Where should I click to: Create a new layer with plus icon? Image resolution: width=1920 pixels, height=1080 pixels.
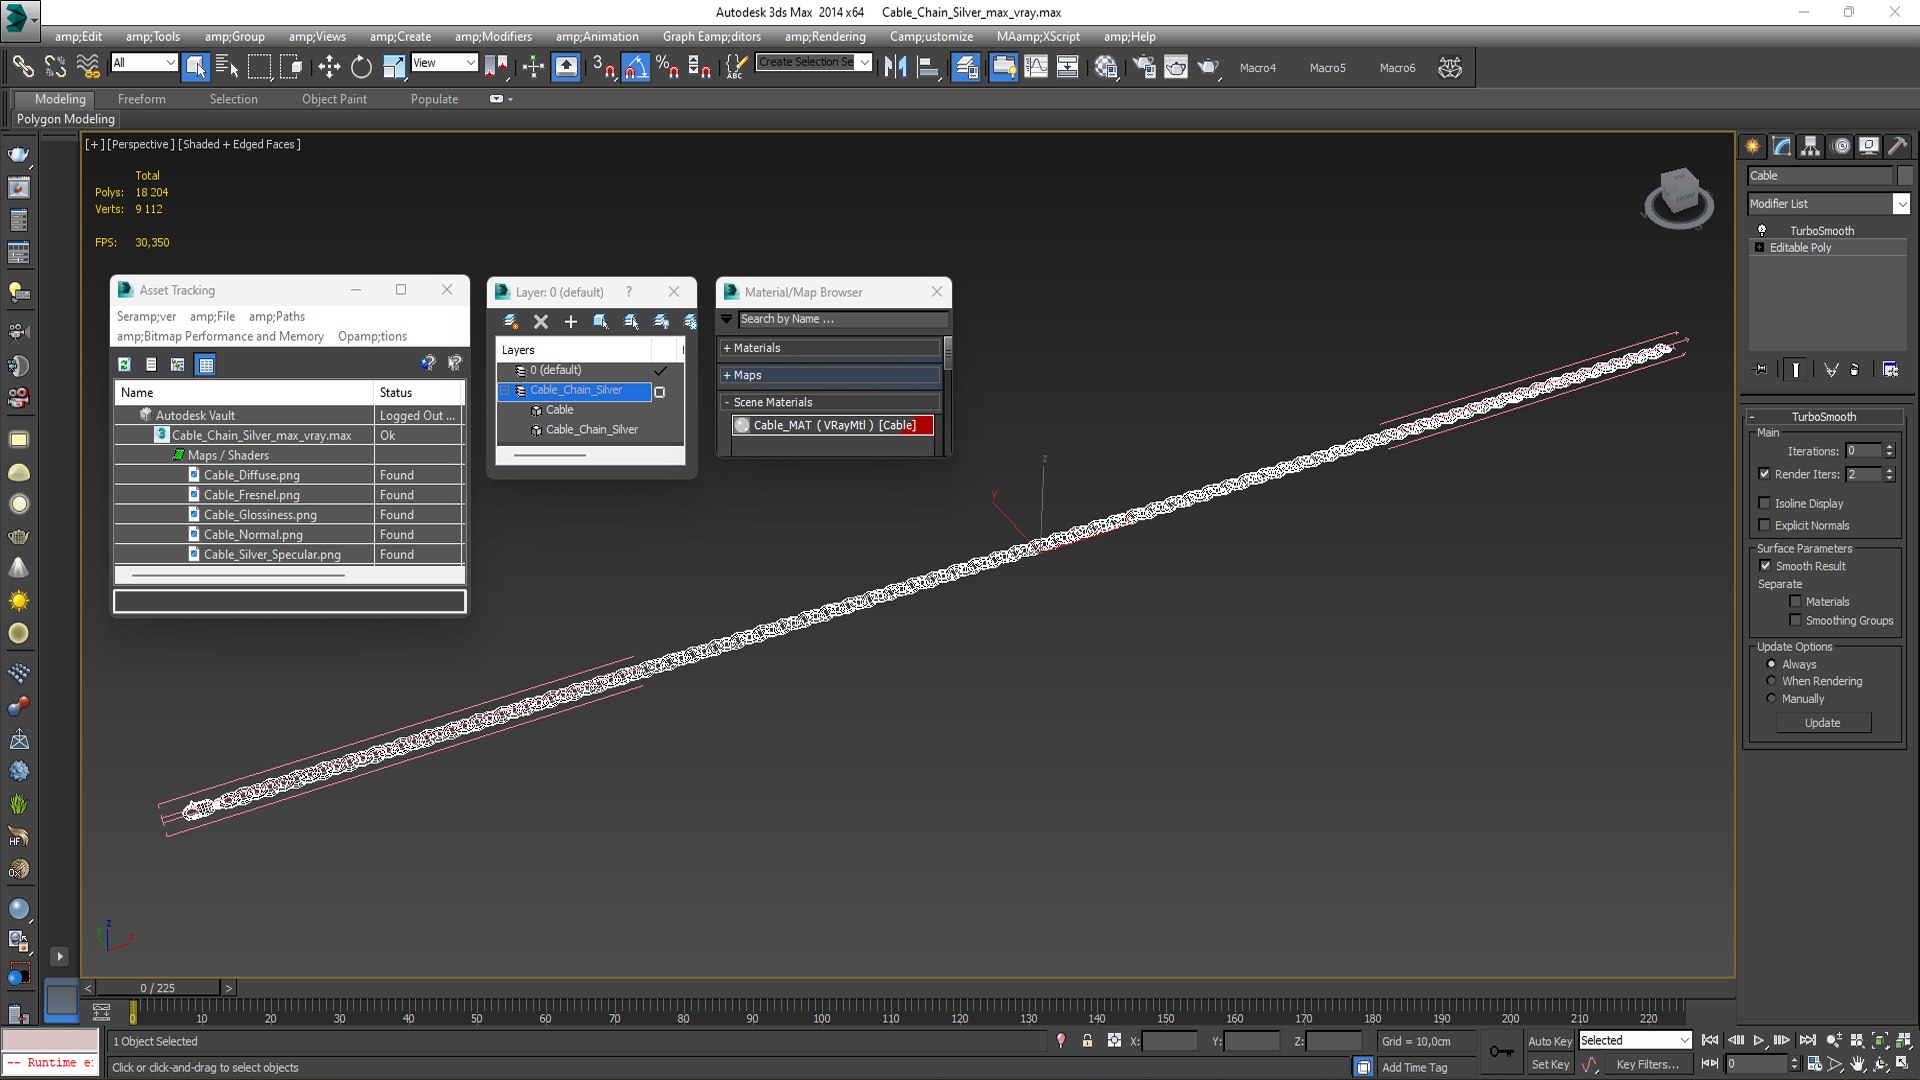[571, 321]
